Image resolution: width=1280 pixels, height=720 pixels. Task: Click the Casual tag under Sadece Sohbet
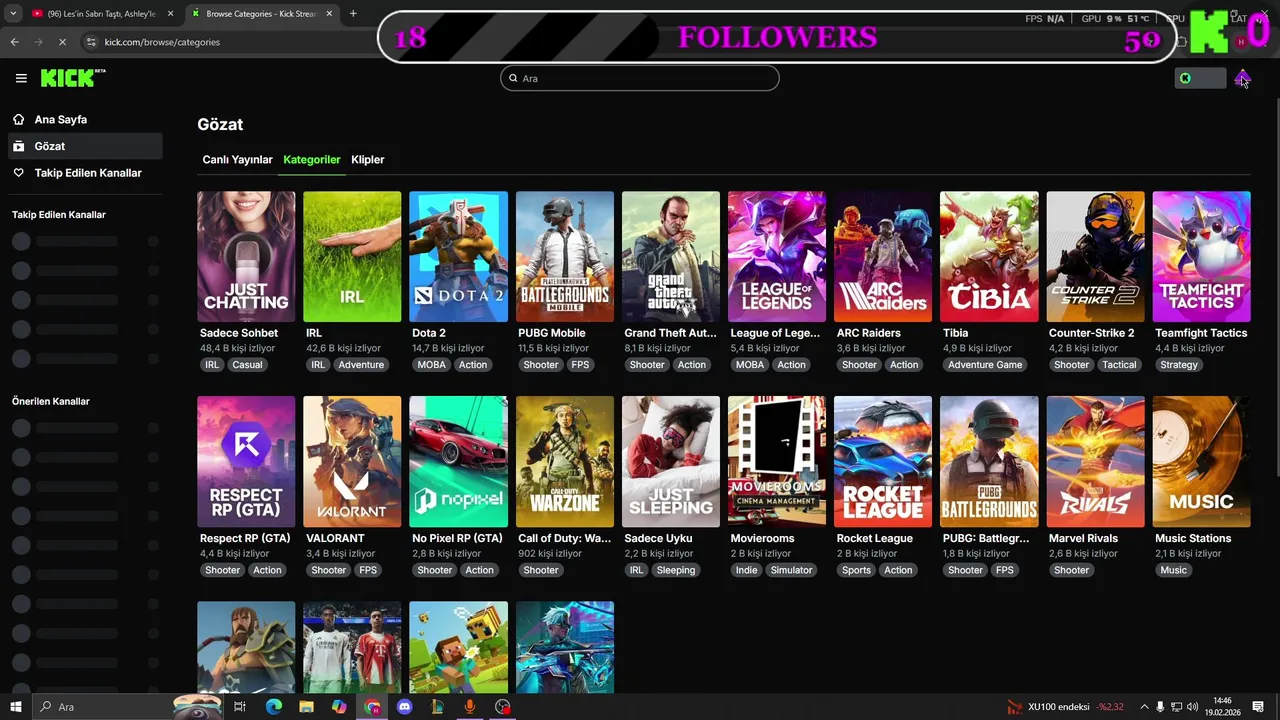[247, 365]
